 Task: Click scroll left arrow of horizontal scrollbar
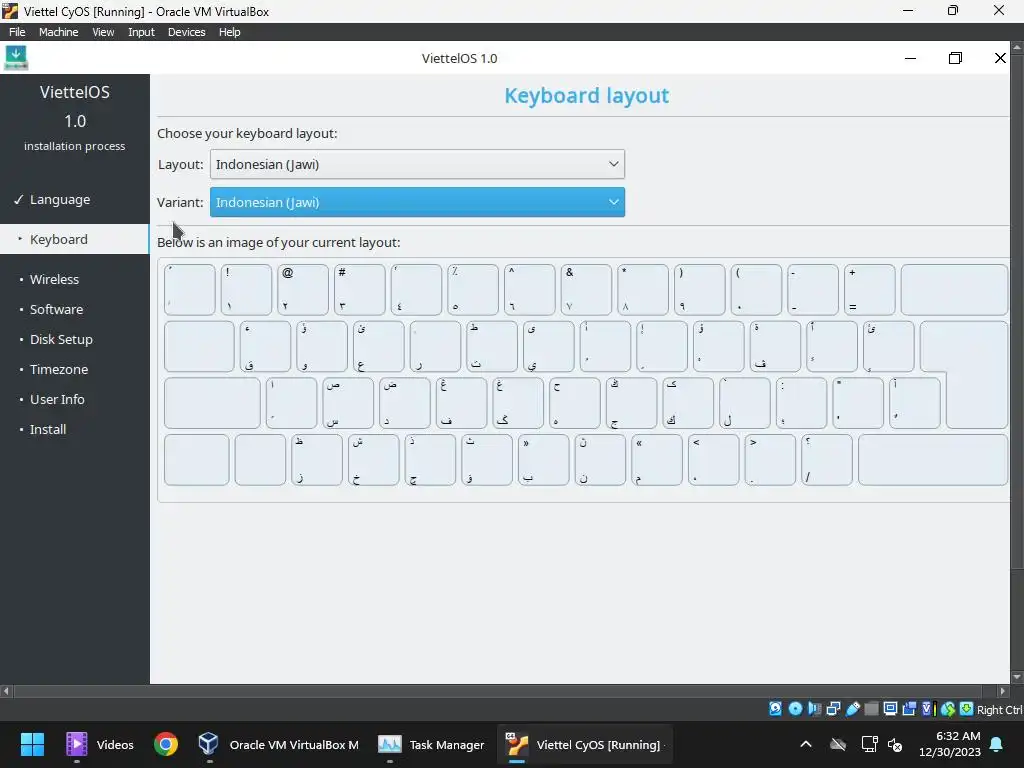[6, 690]
